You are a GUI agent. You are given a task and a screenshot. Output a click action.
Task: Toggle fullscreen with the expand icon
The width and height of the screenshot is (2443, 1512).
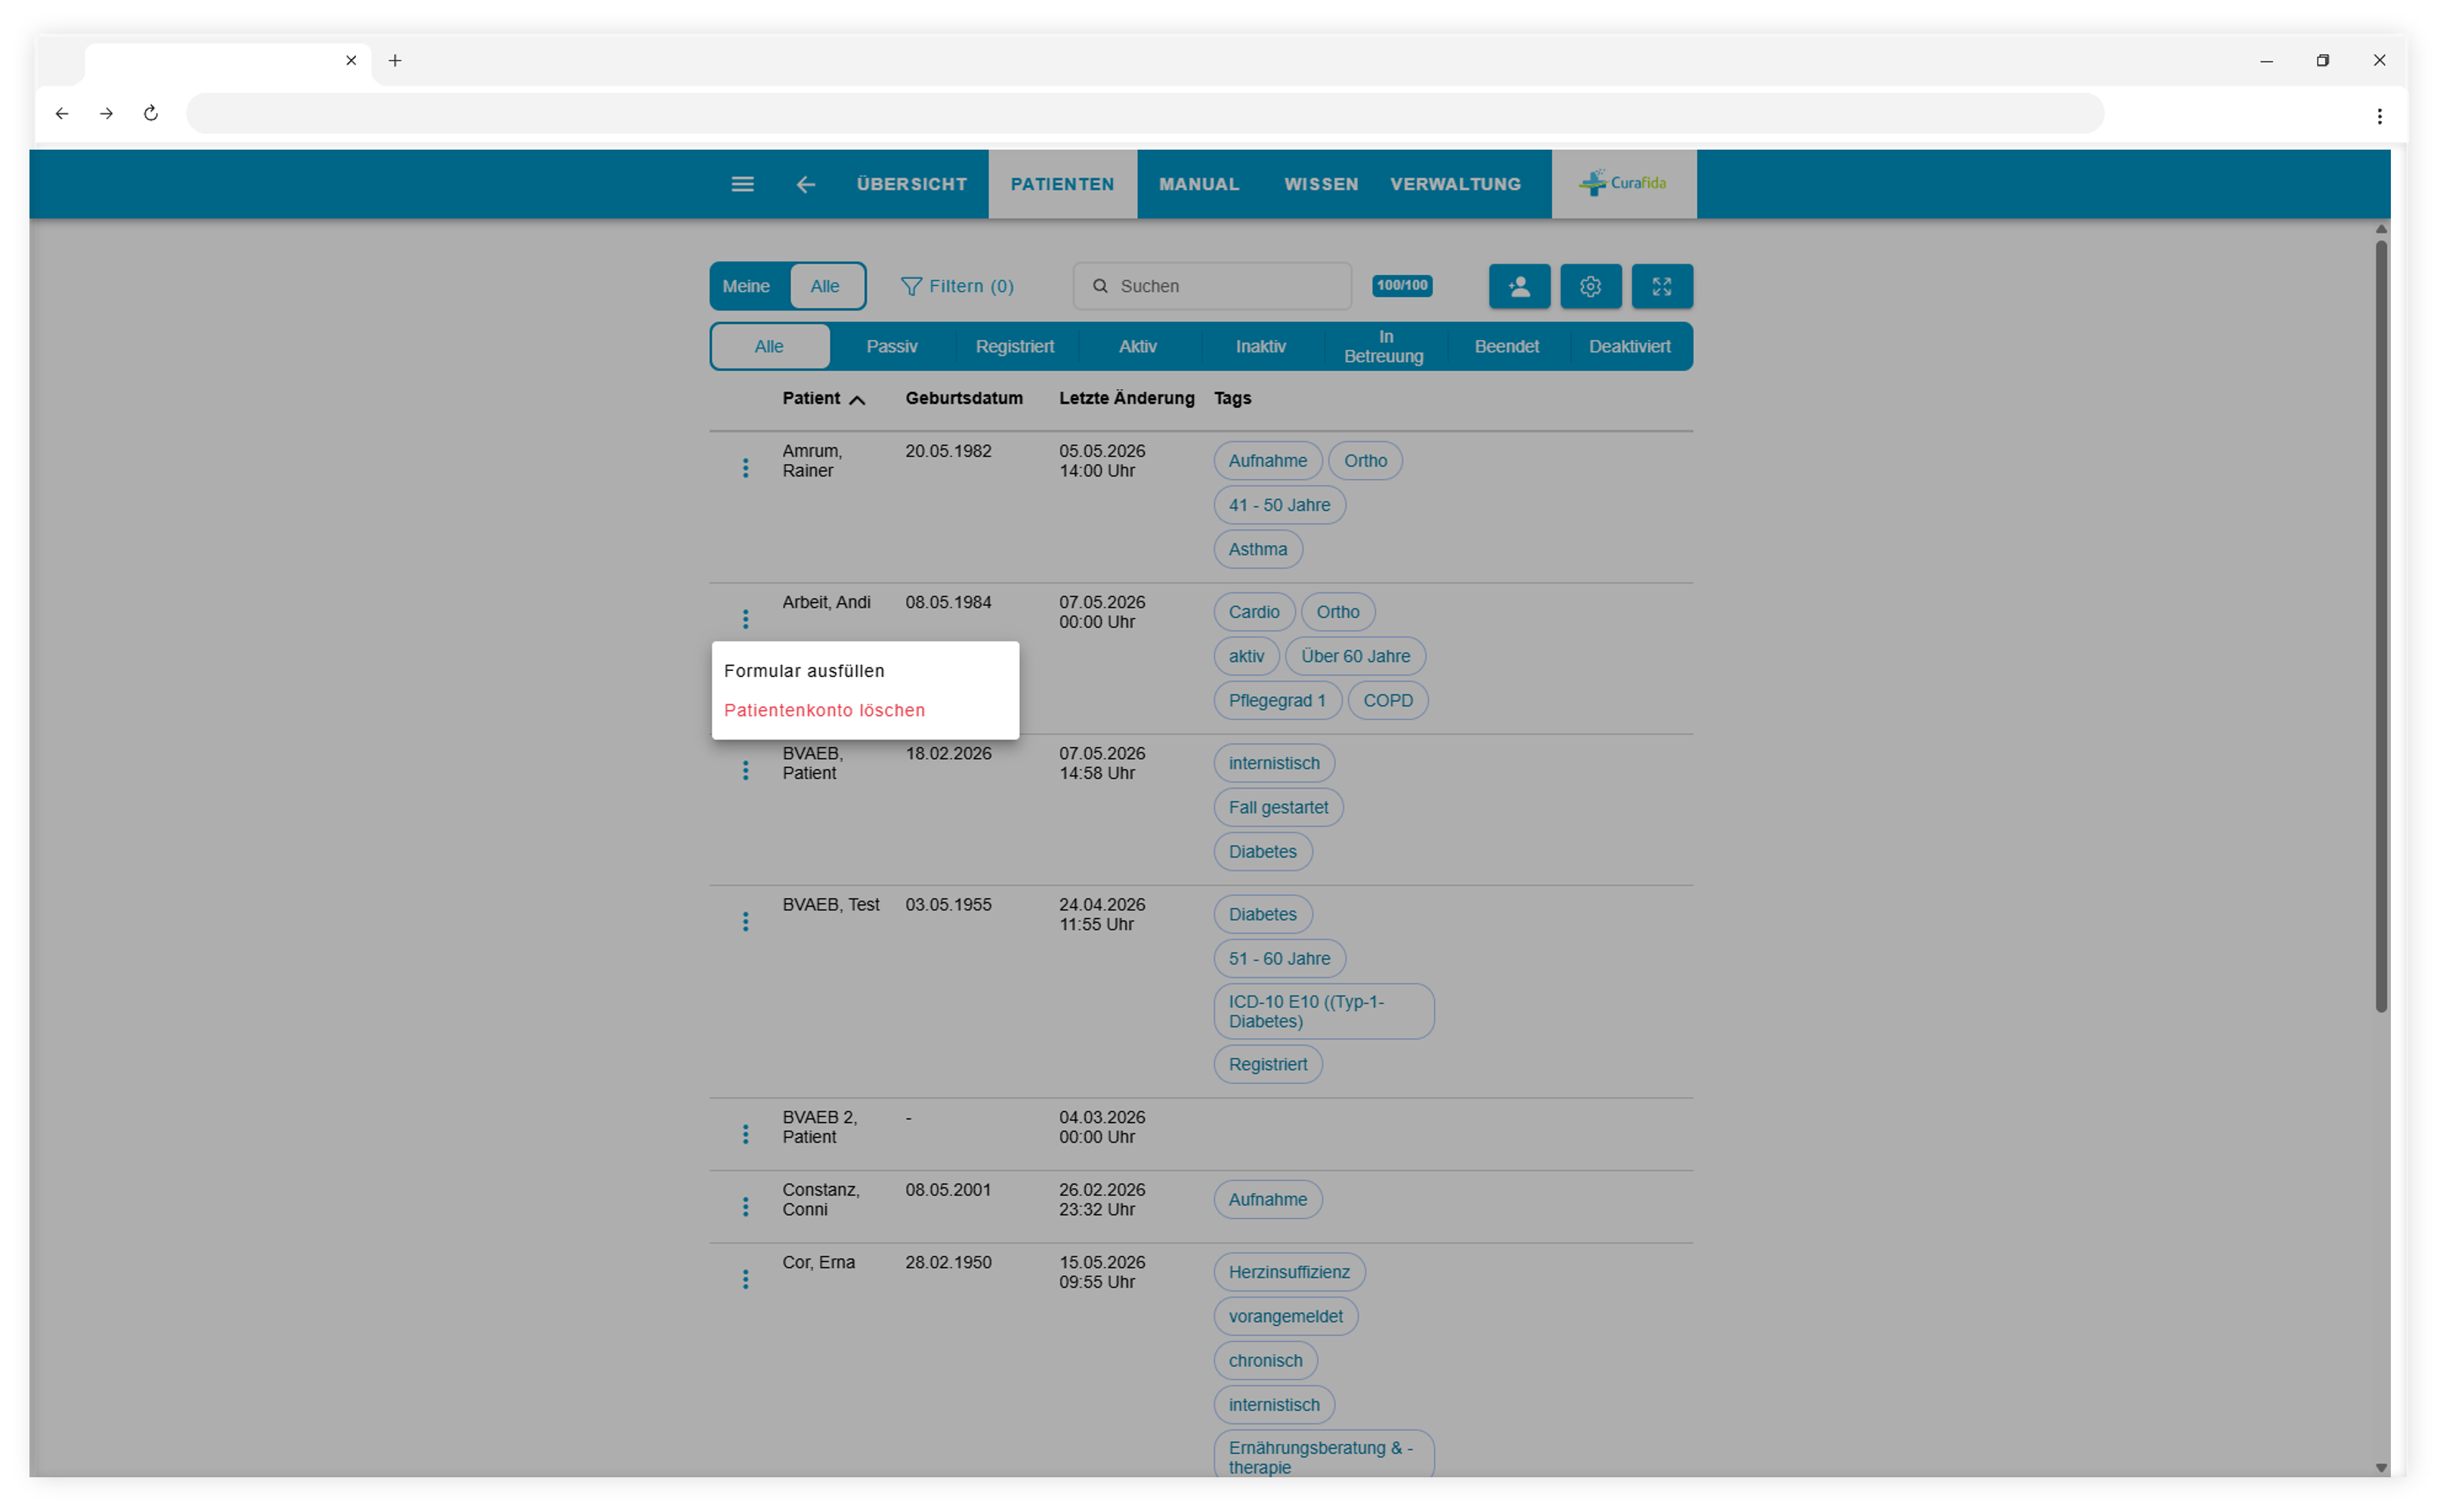(1661, 287)
